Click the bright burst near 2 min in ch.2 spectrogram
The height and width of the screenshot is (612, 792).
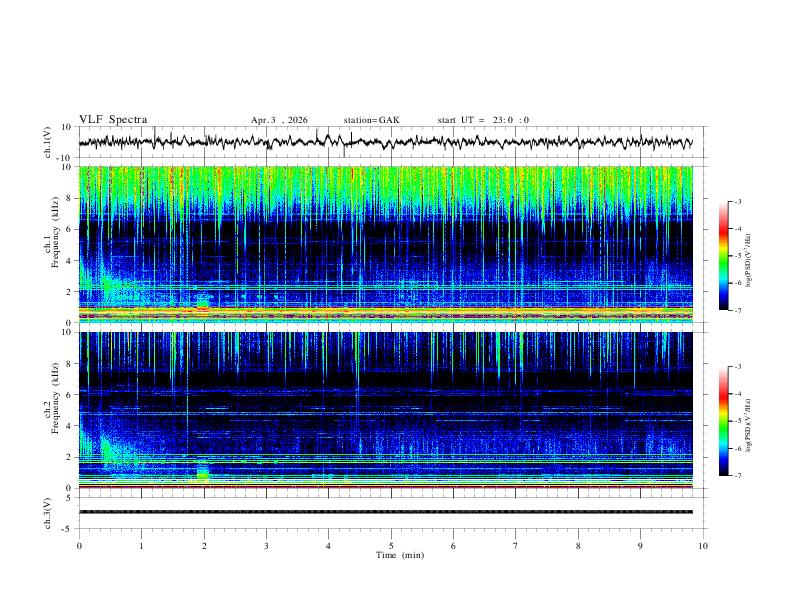click(x=203, y=472)
